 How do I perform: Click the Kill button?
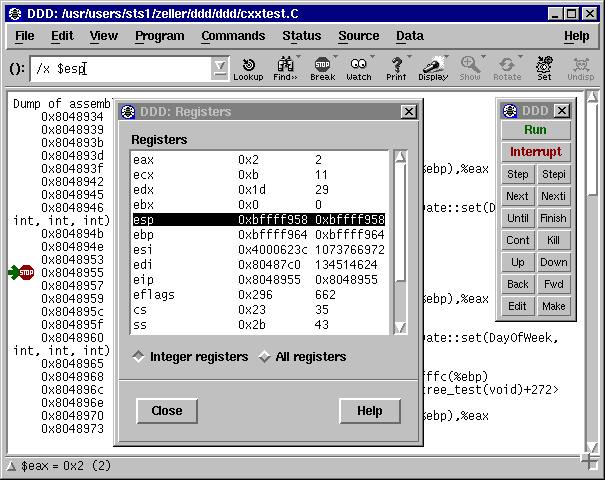(554, 240)
